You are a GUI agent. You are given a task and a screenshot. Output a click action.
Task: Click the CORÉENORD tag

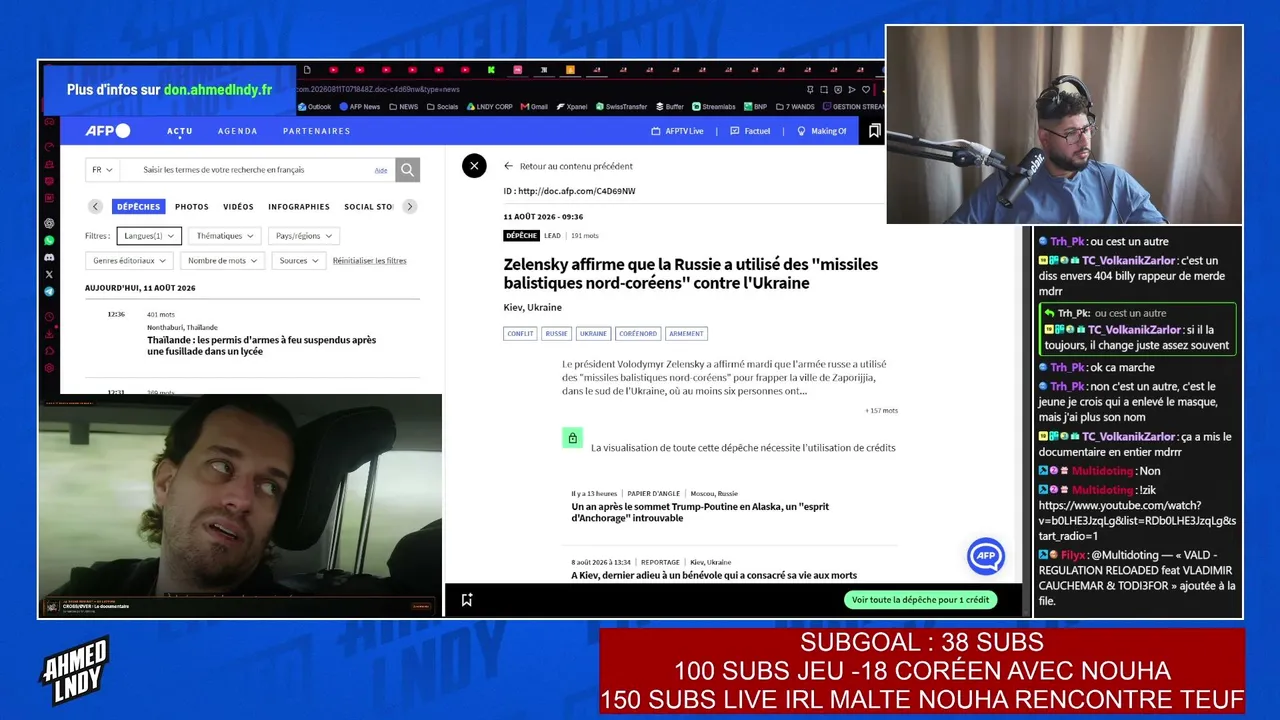pos(638,334)
